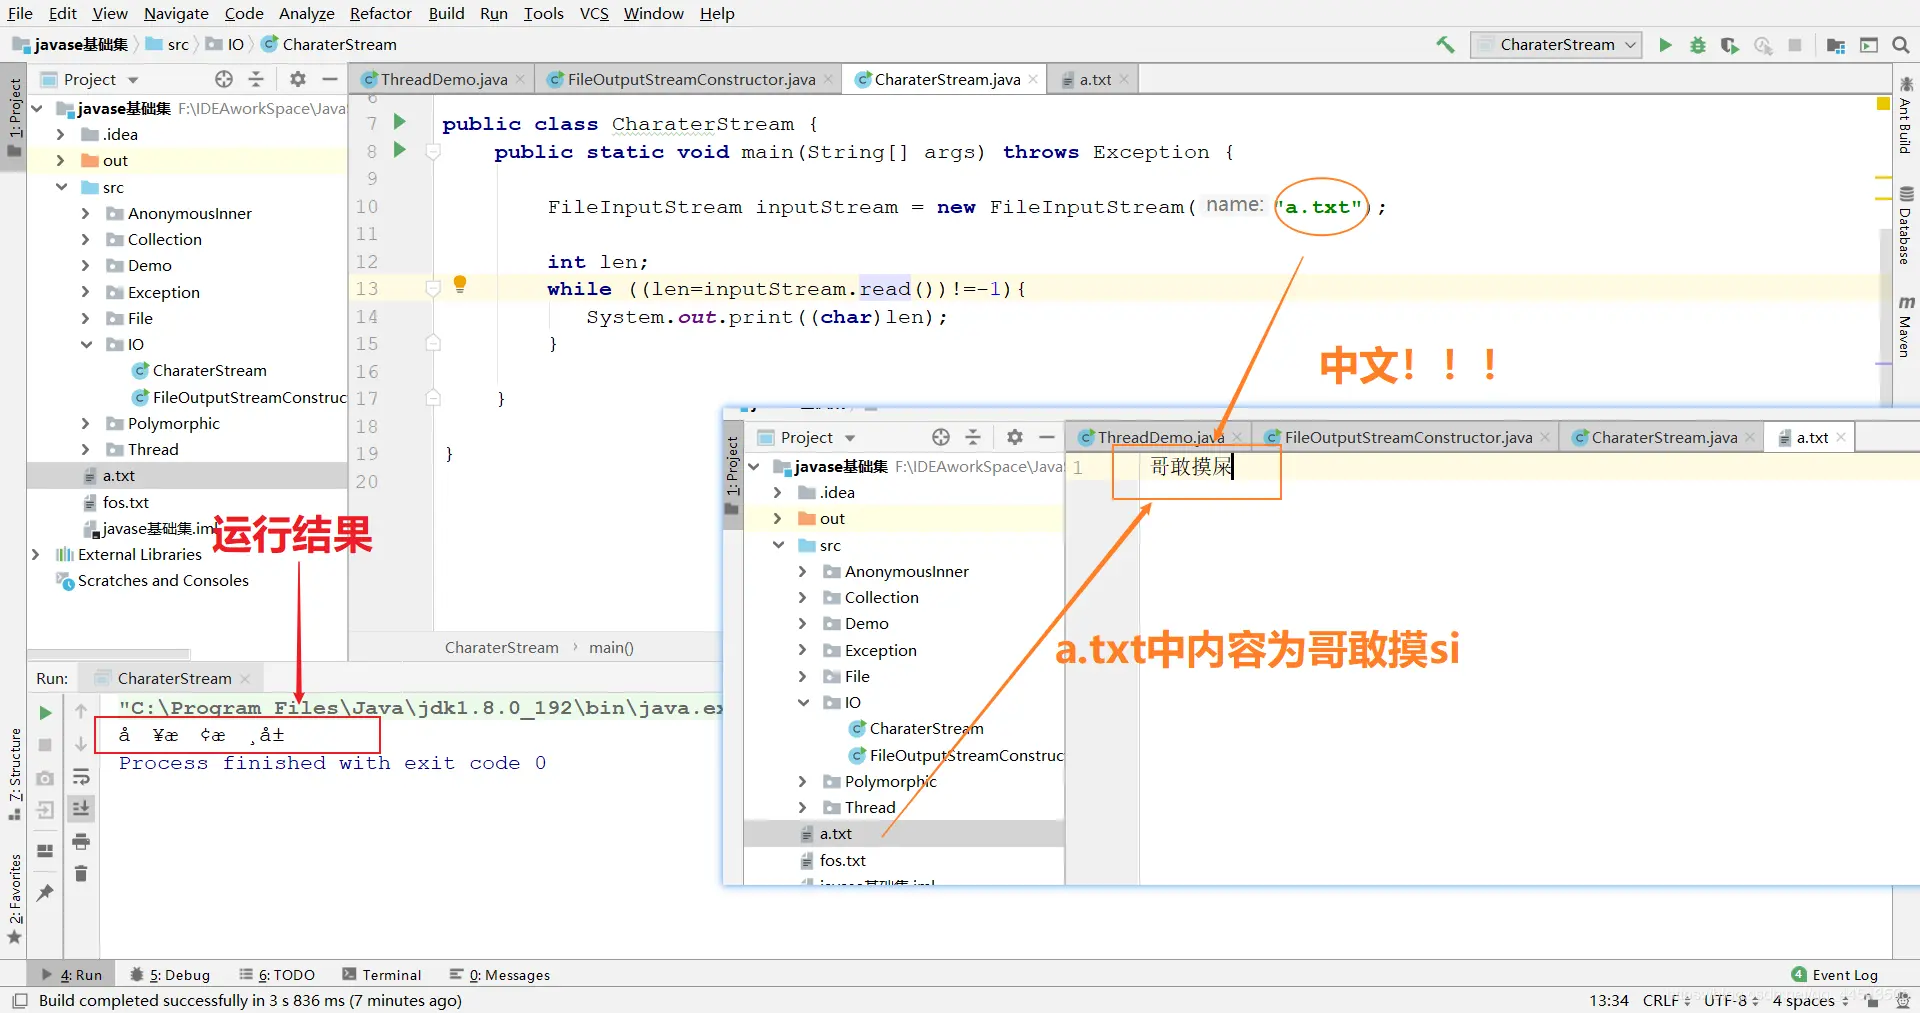Image resolution: width=1920 pixels, height=1013 pixels.
Task: Expand External Libraries node
Action: tap(36, 554)
